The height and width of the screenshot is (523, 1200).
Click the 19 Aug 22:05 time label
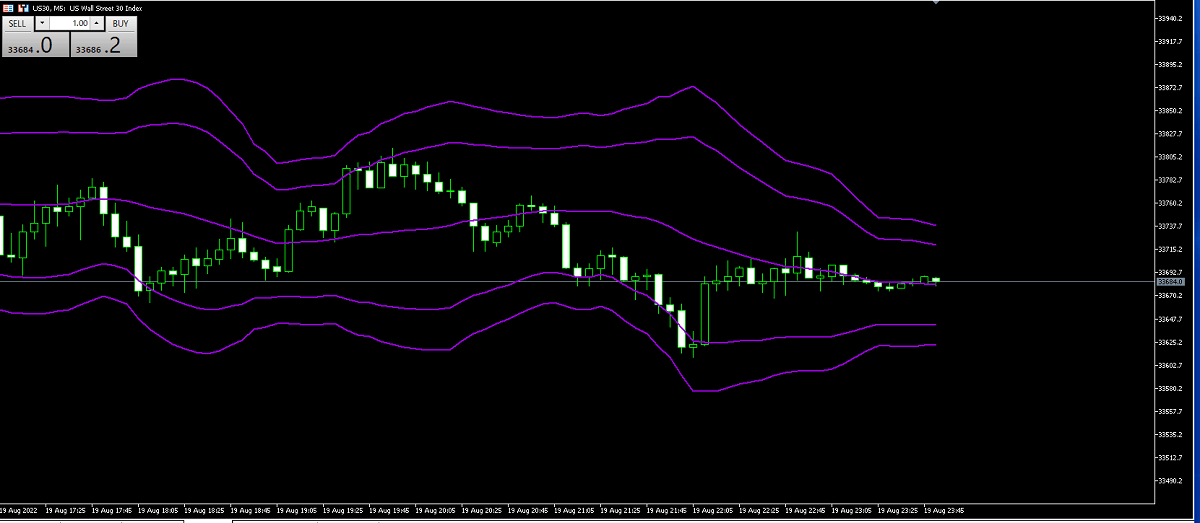tap(712, 510)
